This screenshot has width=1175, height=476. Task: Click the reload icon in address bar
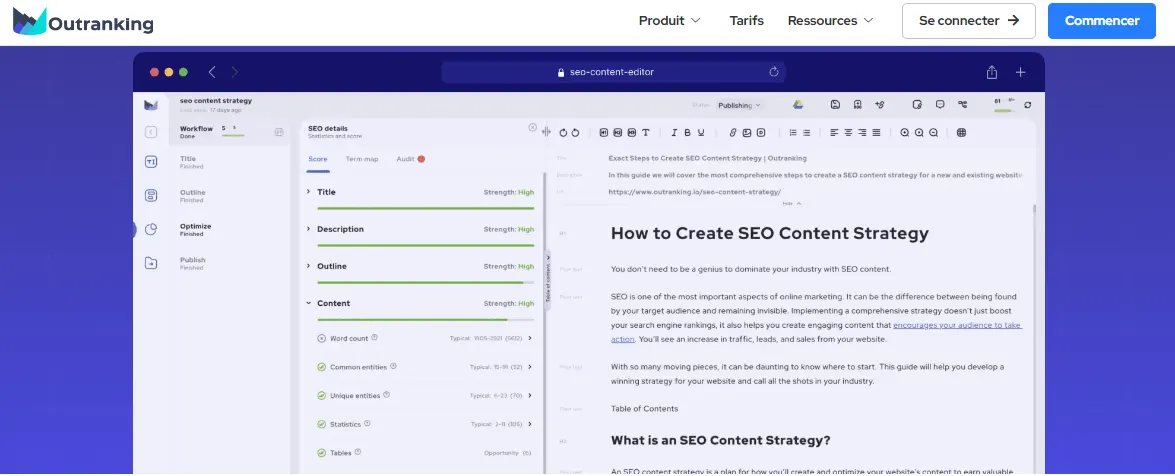point(774,72)
